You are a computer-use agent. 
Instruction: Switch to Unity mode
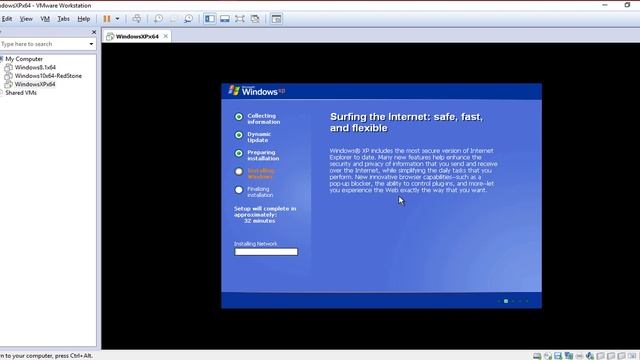point(255,19)
